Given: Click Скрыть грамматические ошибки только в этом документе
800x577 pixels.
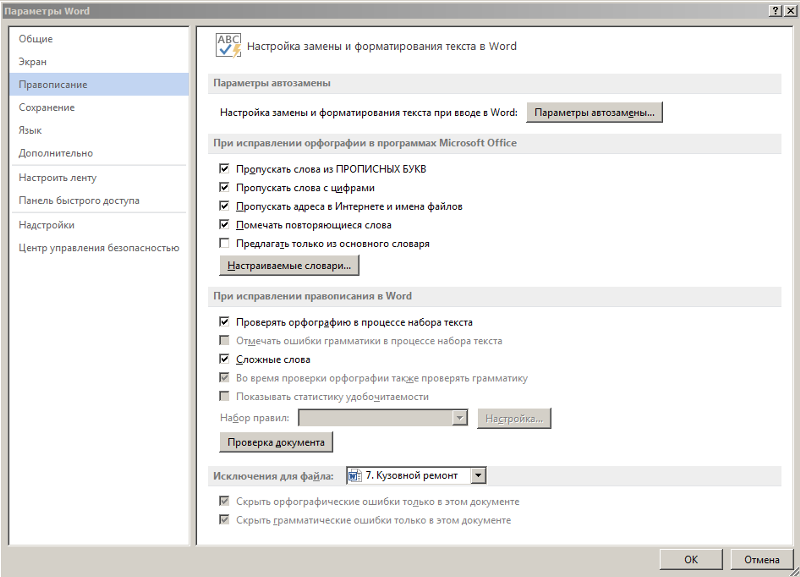Looking at the screenshot, I should click(x=224, y=520).
